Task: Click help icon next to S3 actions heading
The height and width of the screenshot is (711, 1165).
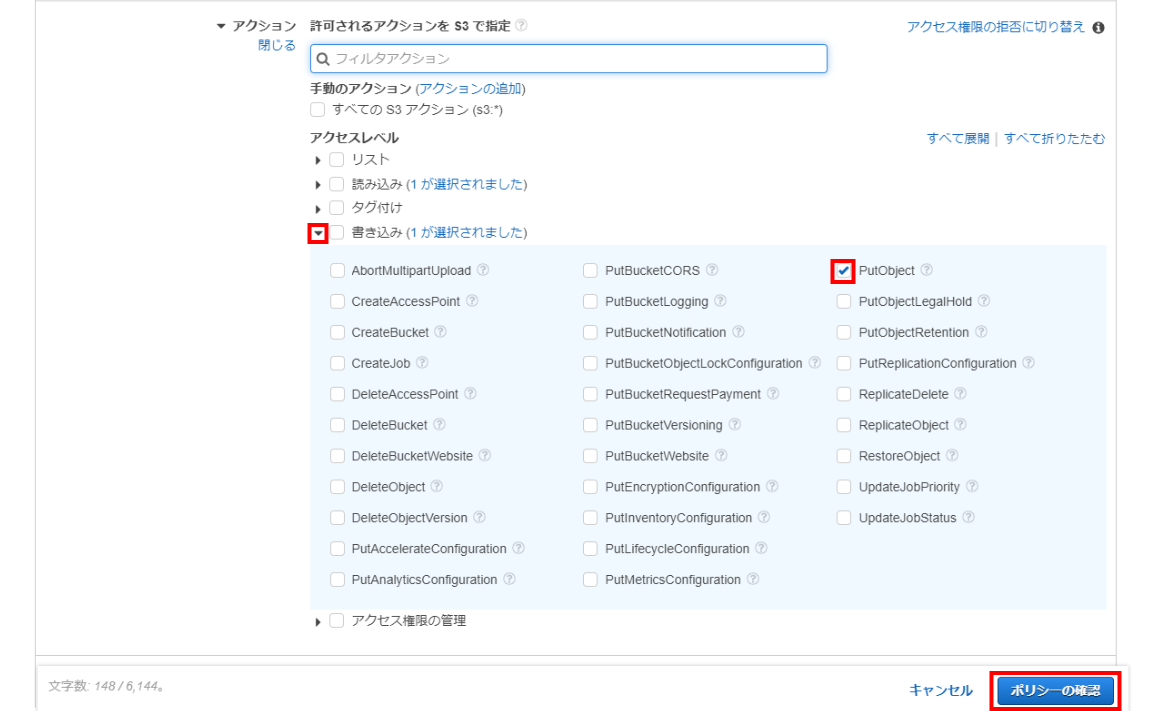Action: (x=522, y=25)
